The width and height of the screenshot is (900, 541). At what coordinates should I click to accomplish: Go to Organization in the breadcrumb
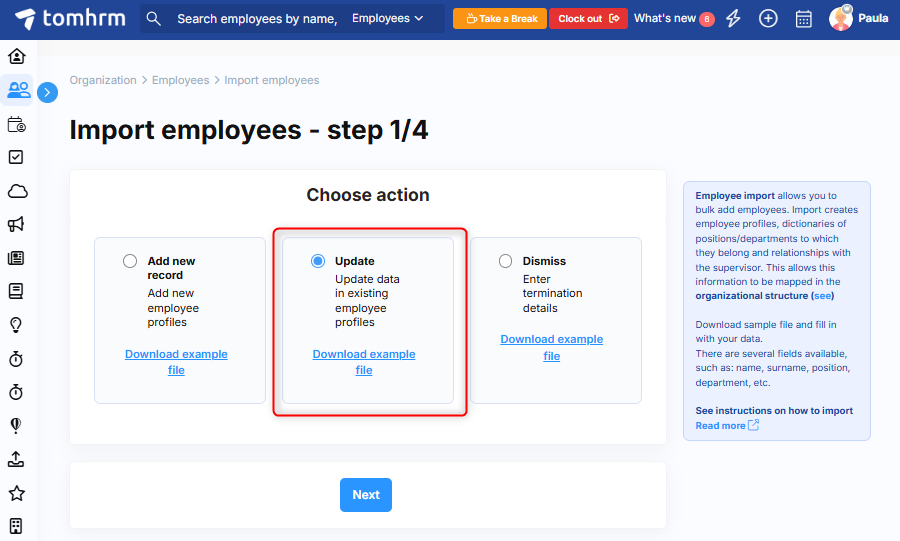(x=103, y=80)
